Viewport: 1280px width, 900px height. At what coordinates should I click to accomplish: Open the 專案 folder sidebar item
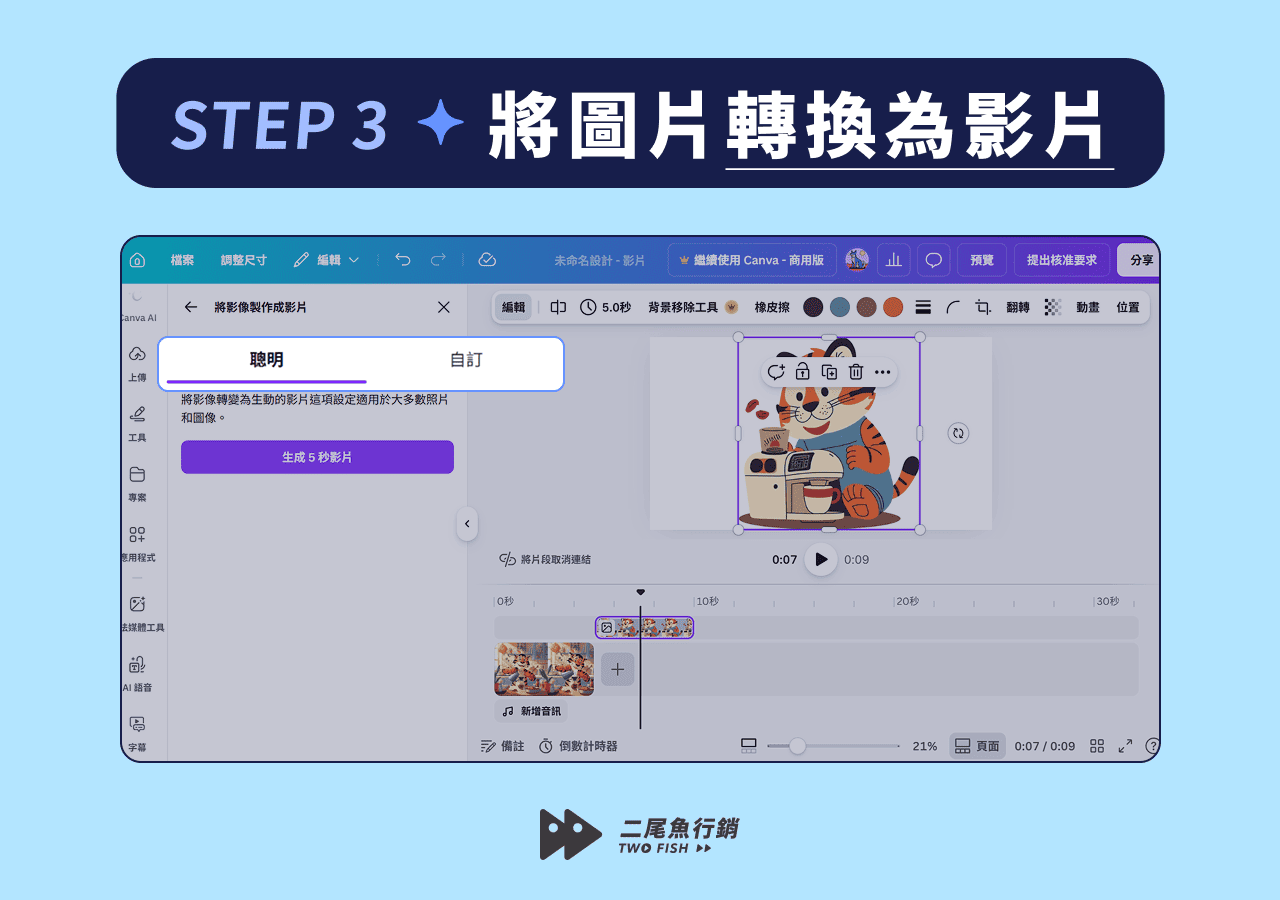pyautogui.click(x=137, y=484)
